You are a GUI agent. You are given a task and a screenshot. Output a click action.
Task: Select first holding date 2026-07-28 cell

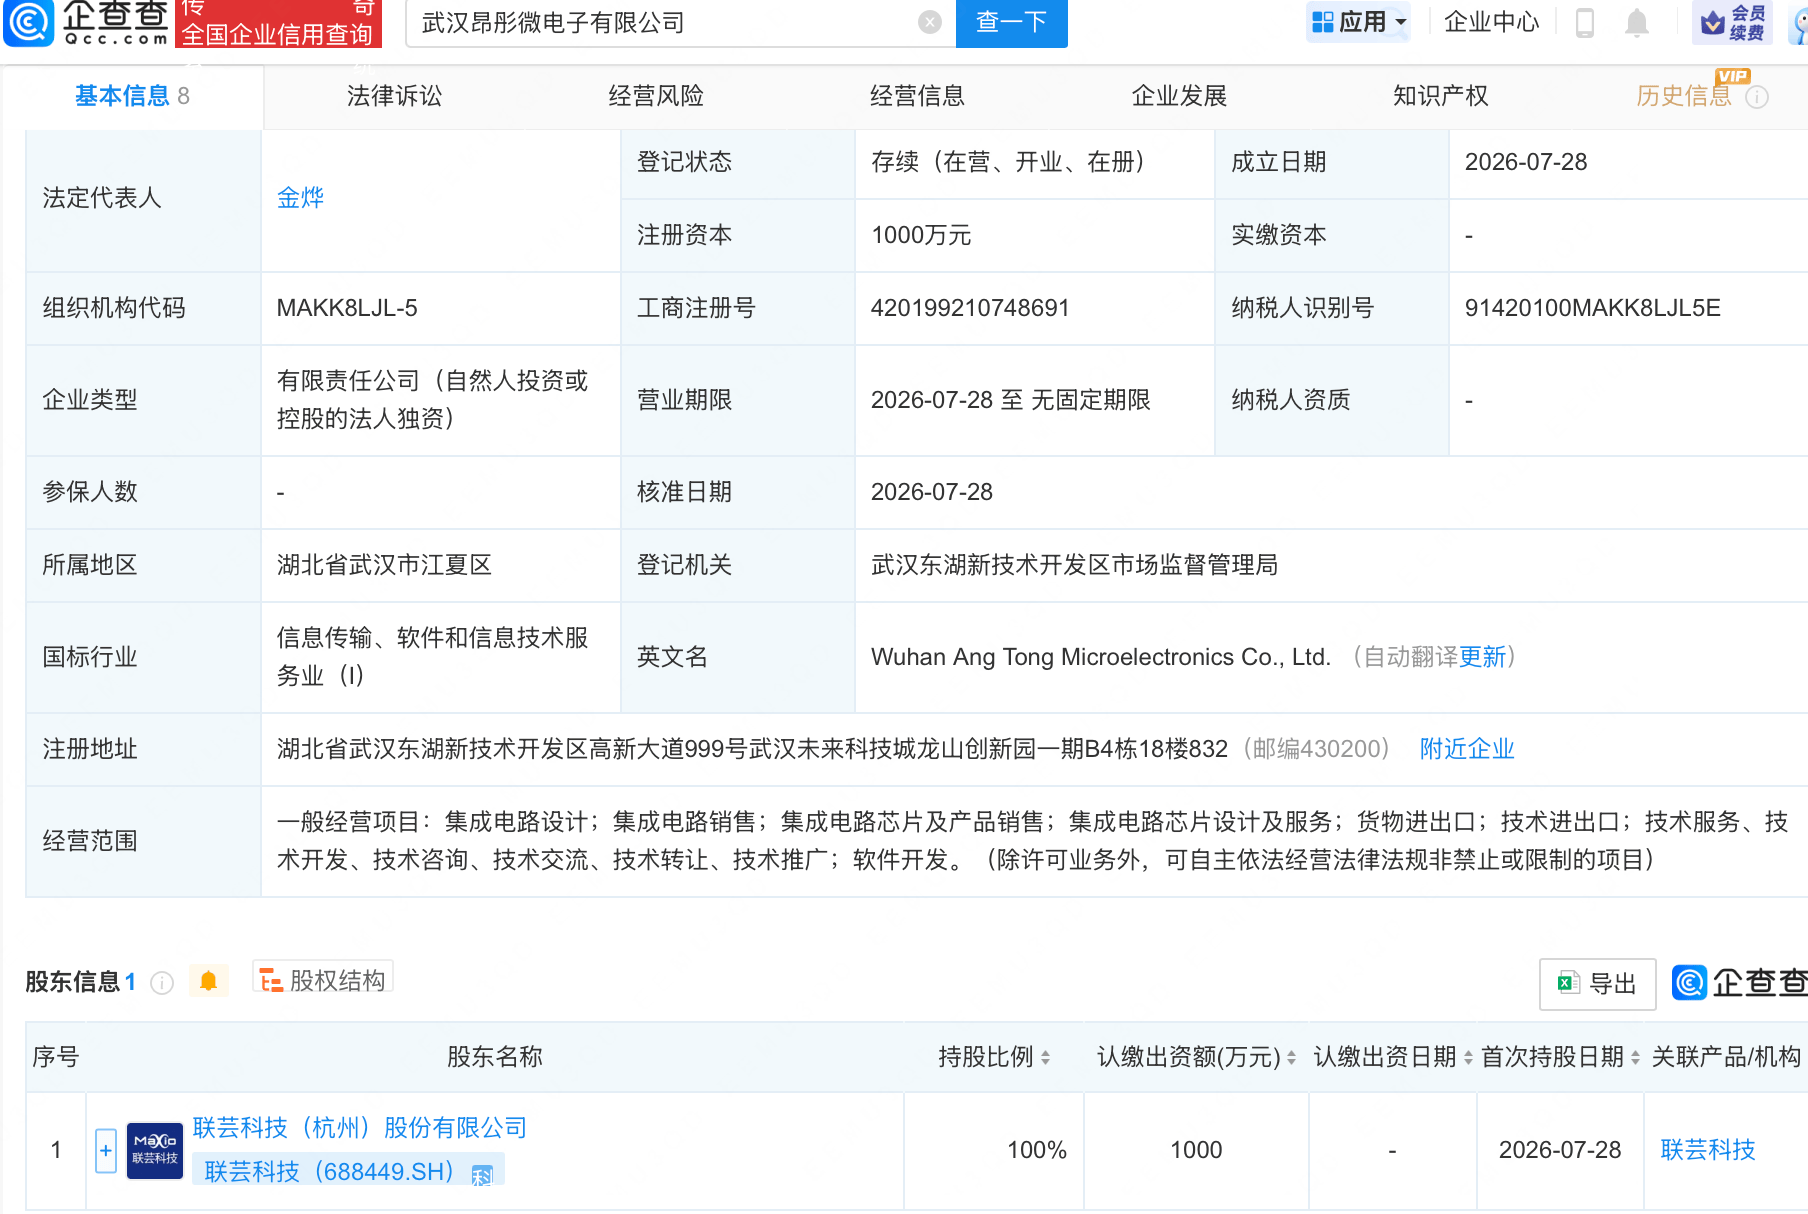pyautogui.click(x=1560, y=1150)
